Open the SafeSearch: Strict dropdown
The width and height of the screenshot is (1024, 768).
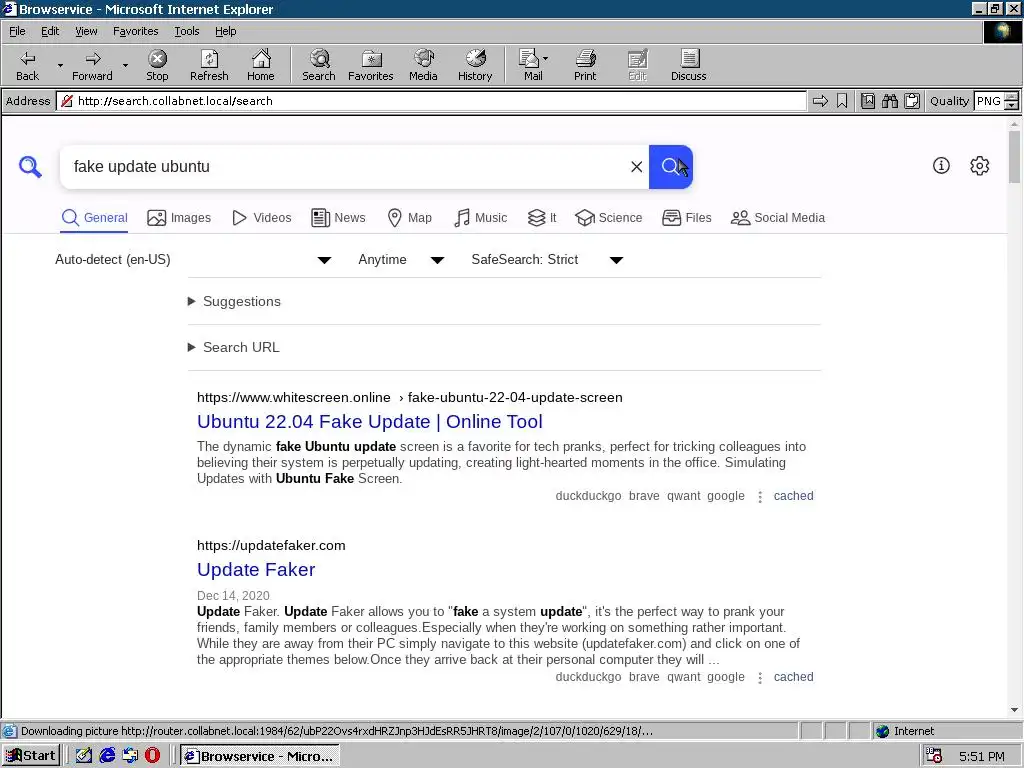[x=547, y=259]
